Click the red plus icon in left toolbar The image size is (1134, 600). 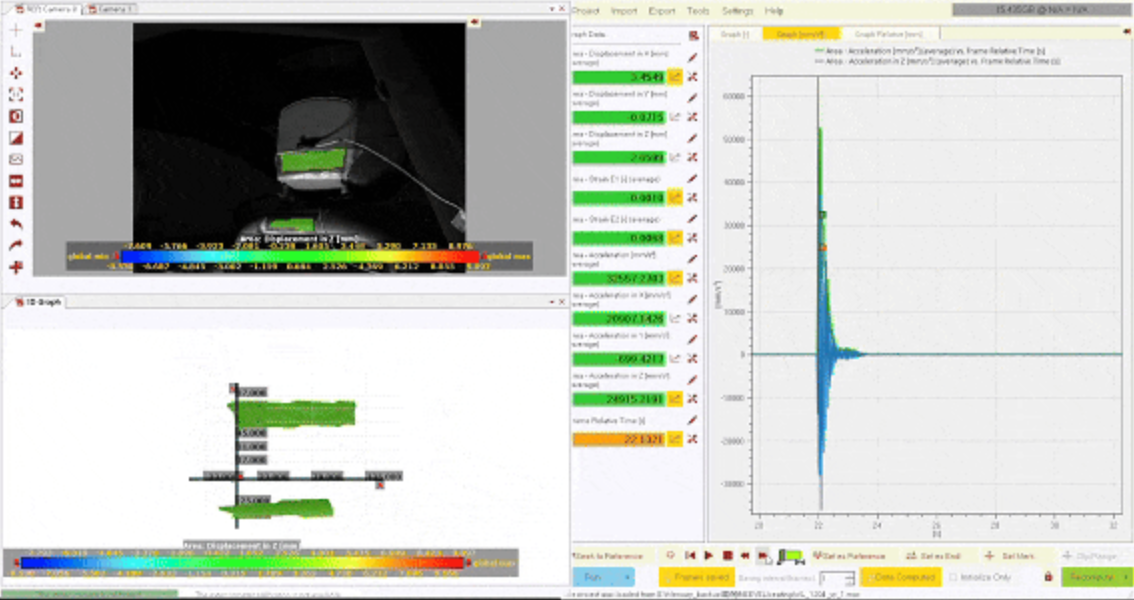pos(16,267)
